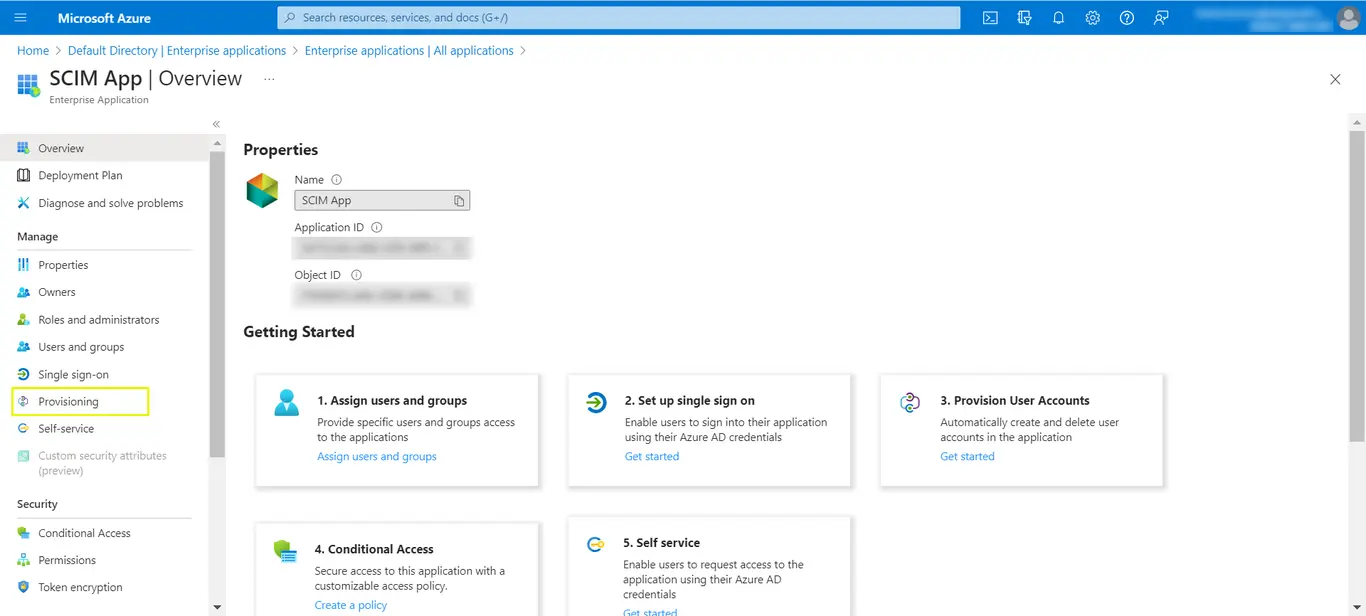Click the SCIM App logo under Properties
The height and width of the screenshot is (616, 1366).
(262, 190)
